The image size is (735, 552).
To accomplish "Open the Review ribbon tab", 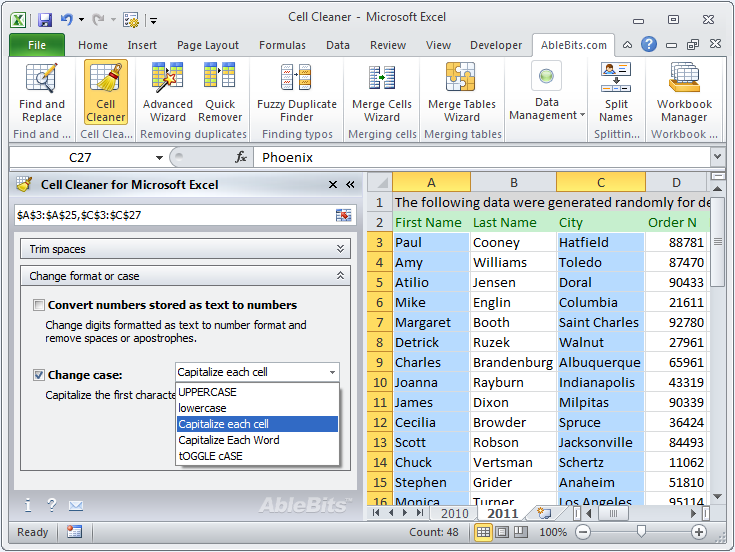I will pyautogui.click(x=388, y=45).
